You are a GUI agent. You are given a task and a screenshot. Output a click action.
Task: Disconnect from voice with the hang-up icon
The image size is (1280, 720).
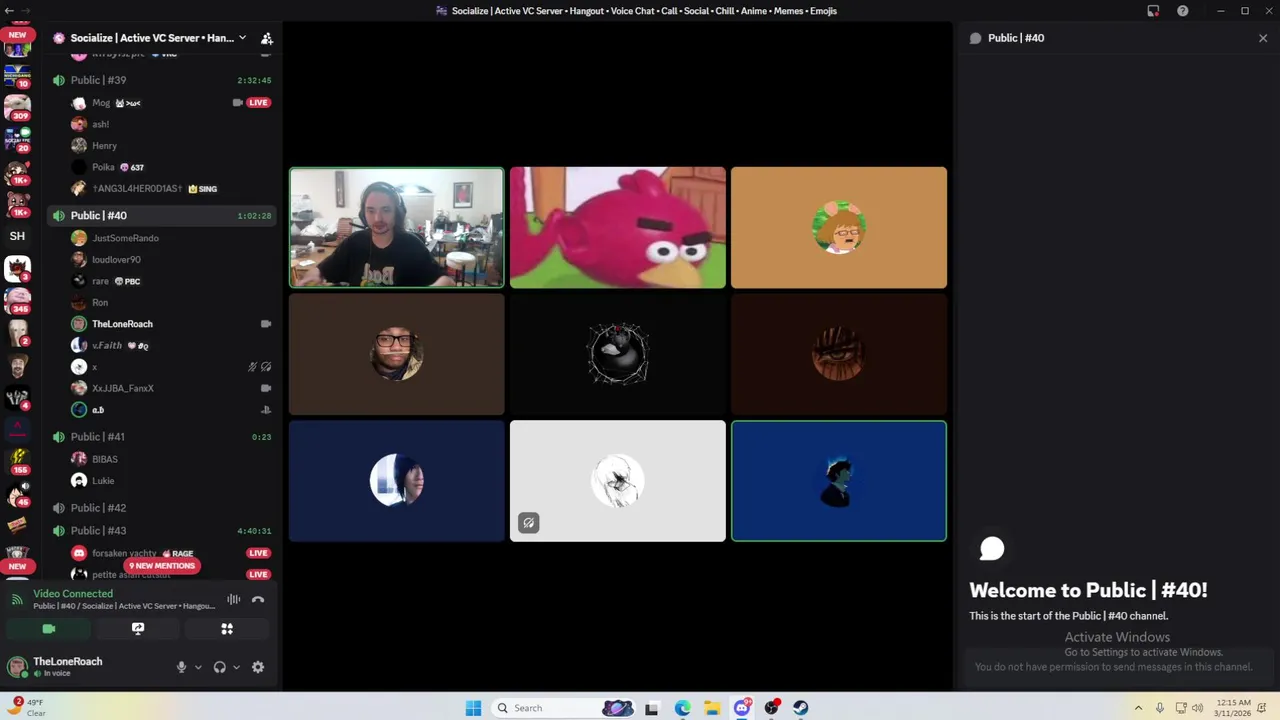pos(258,600)
